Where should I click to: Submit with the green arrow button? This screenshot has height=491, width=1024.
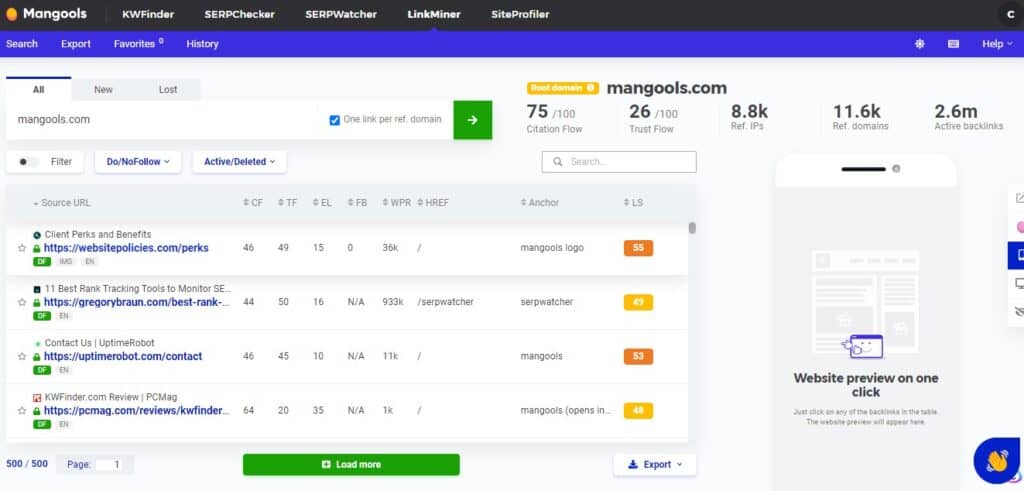[x=473, y=119]
